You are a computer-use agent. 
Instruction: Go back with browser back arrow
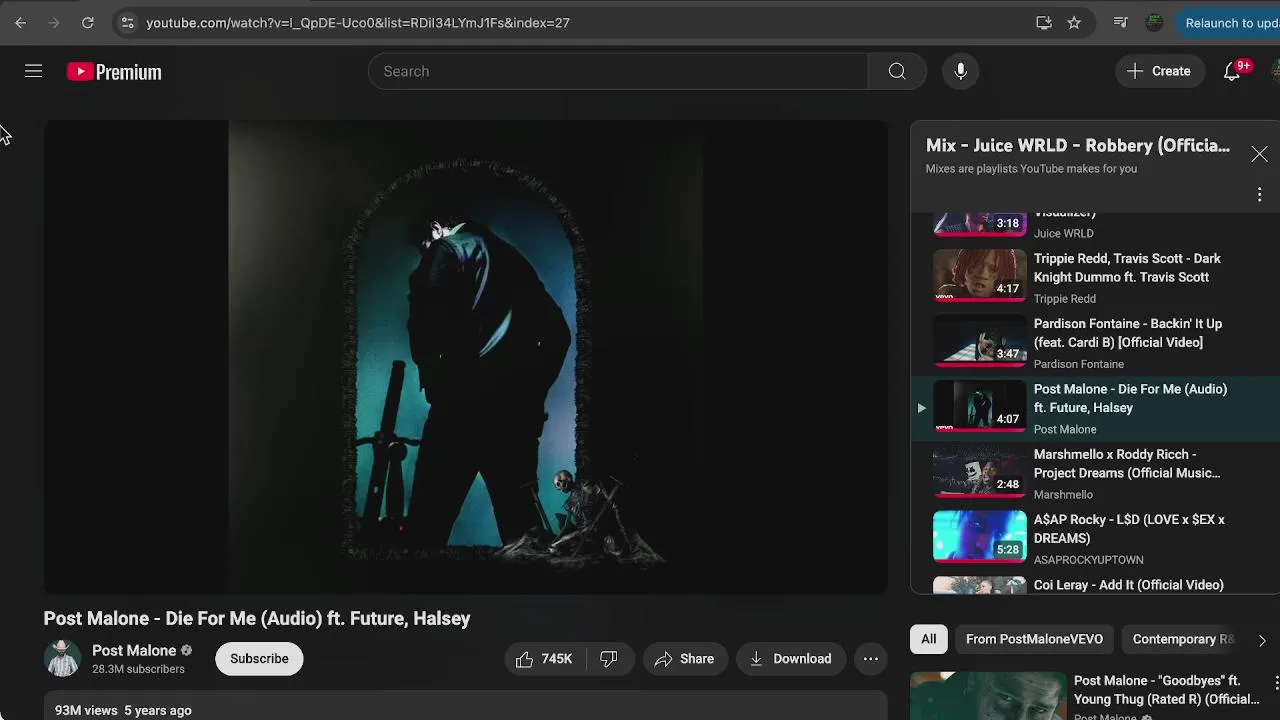pyautogui.click(x=20, y=22)
